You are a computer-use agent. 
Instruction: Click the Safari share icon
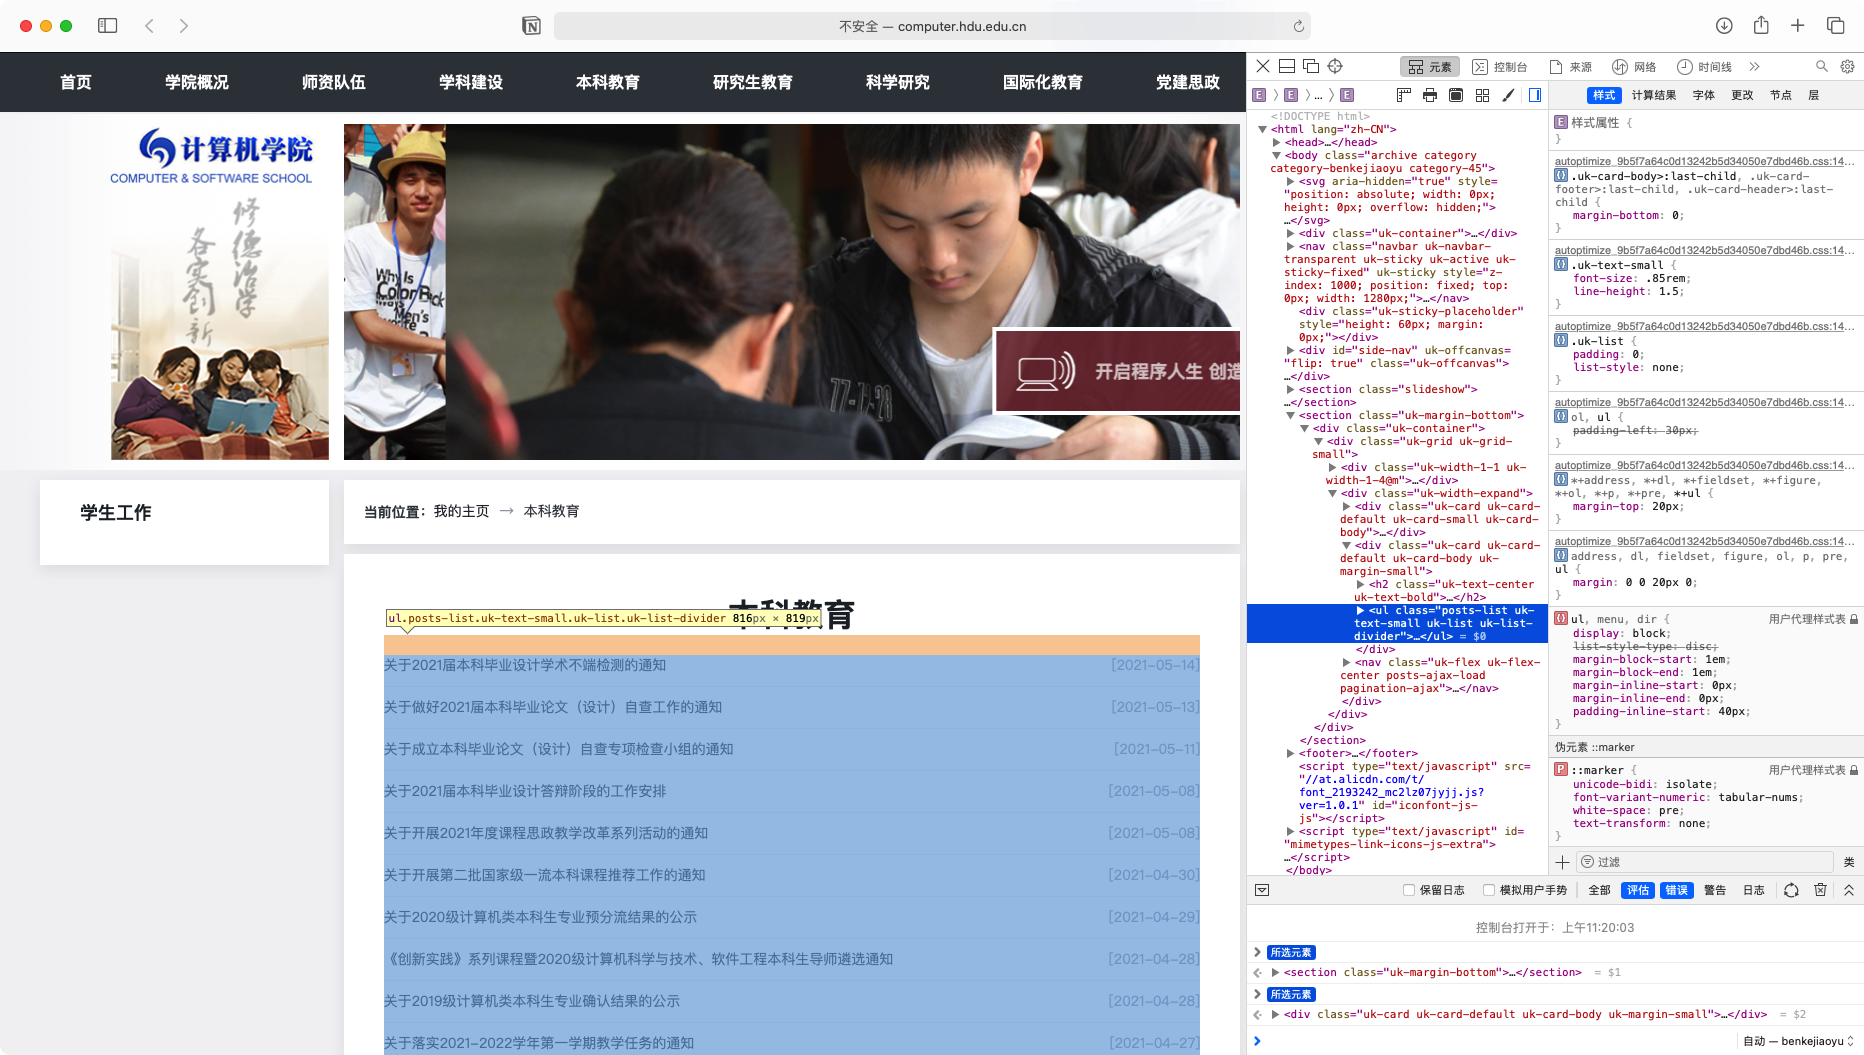coord(1761,25)
